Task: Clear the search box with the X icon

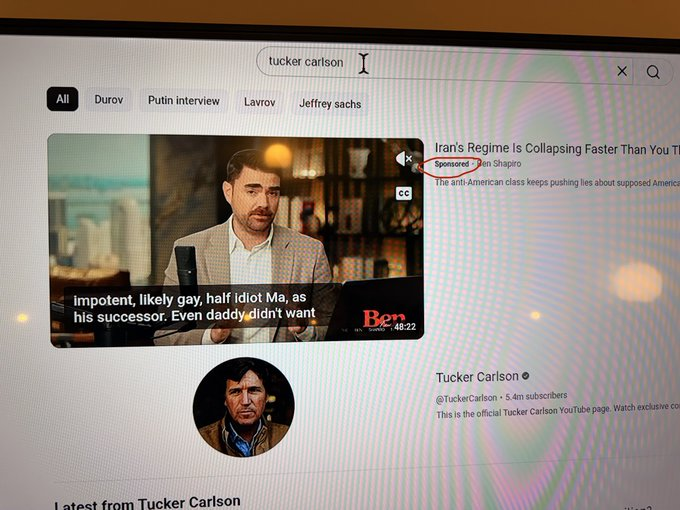Action: pyautogui.click(x=622, y=71)
